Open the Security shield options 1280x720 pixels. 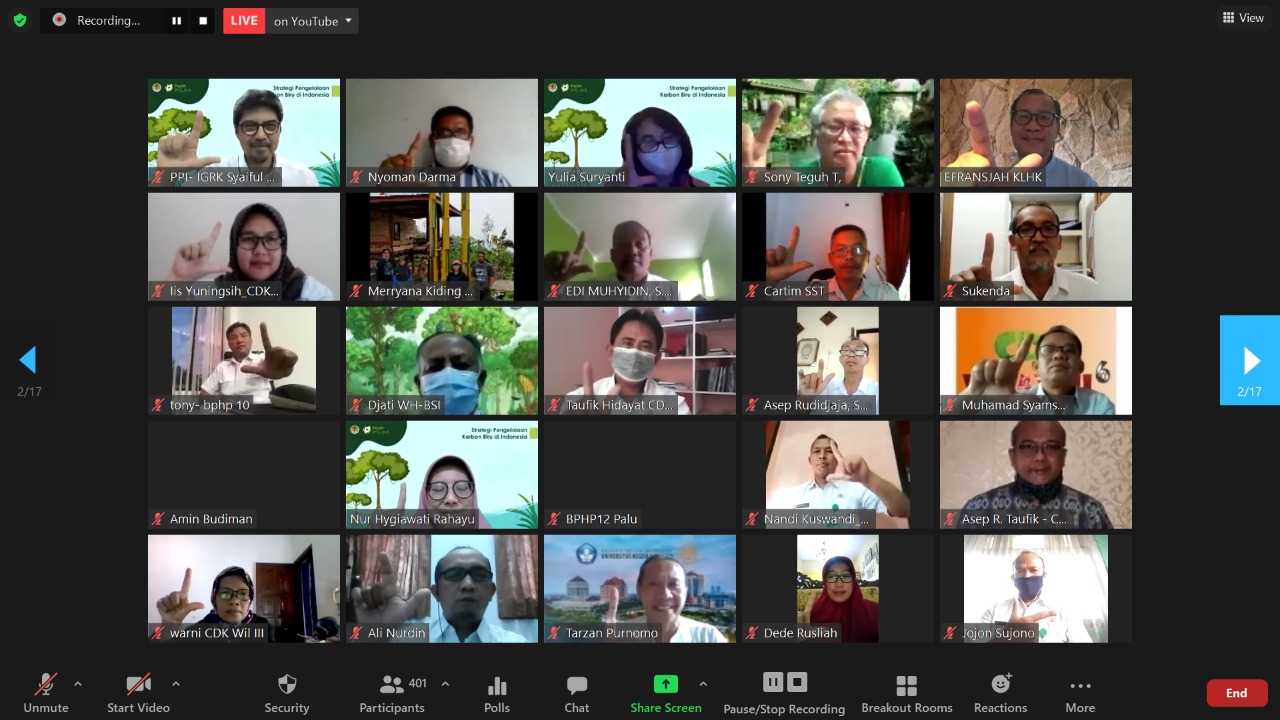tap(287, 692)
